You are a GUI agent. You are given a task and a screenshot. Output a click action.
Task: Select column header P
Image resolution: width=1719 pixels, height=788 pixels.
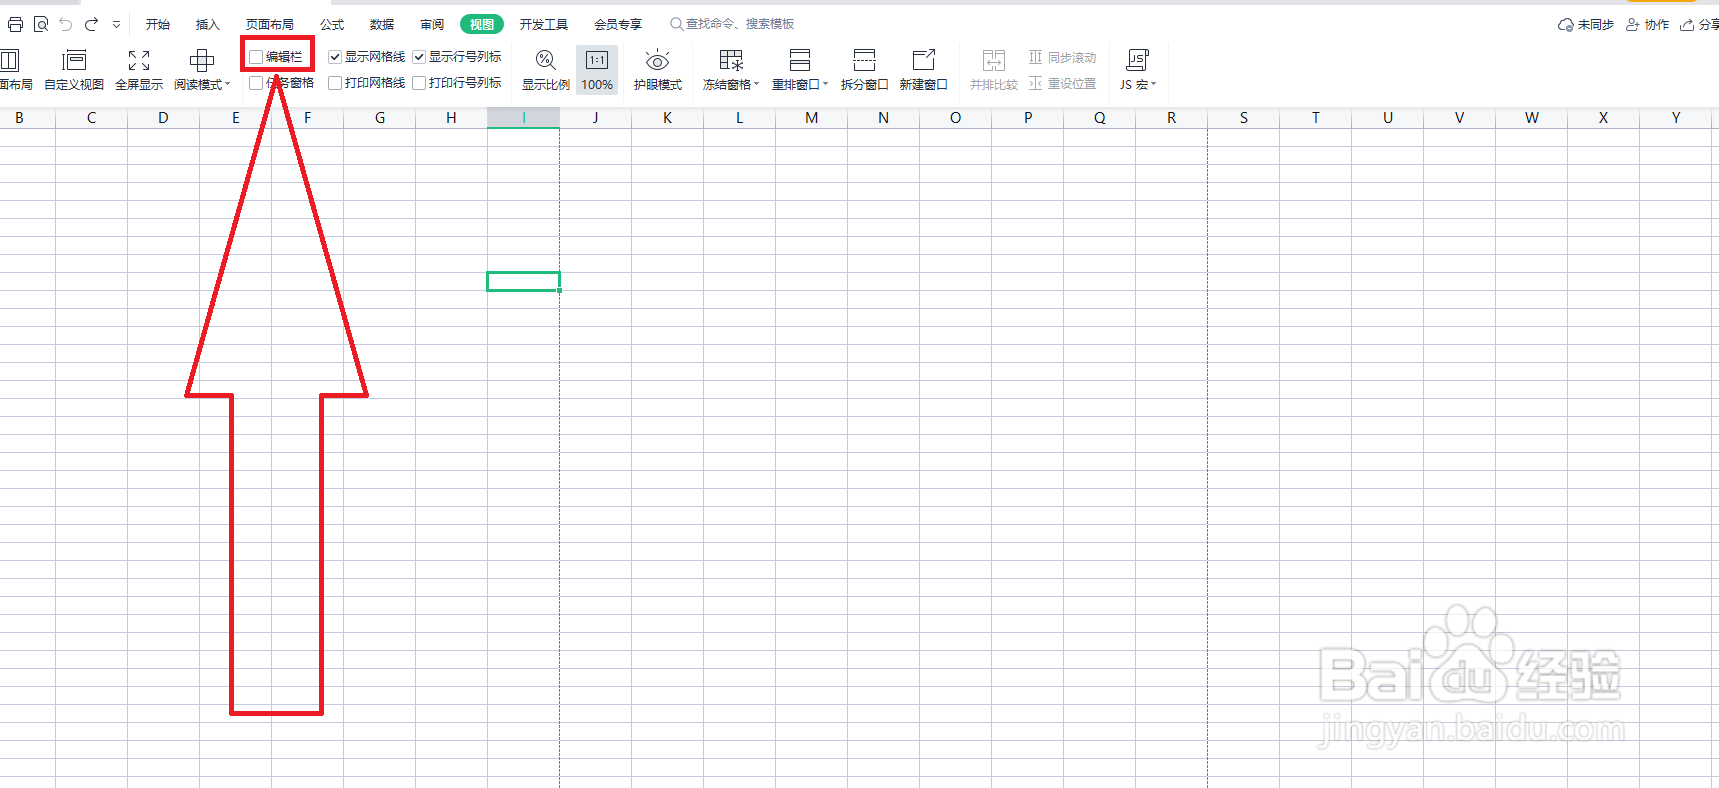1027,118
